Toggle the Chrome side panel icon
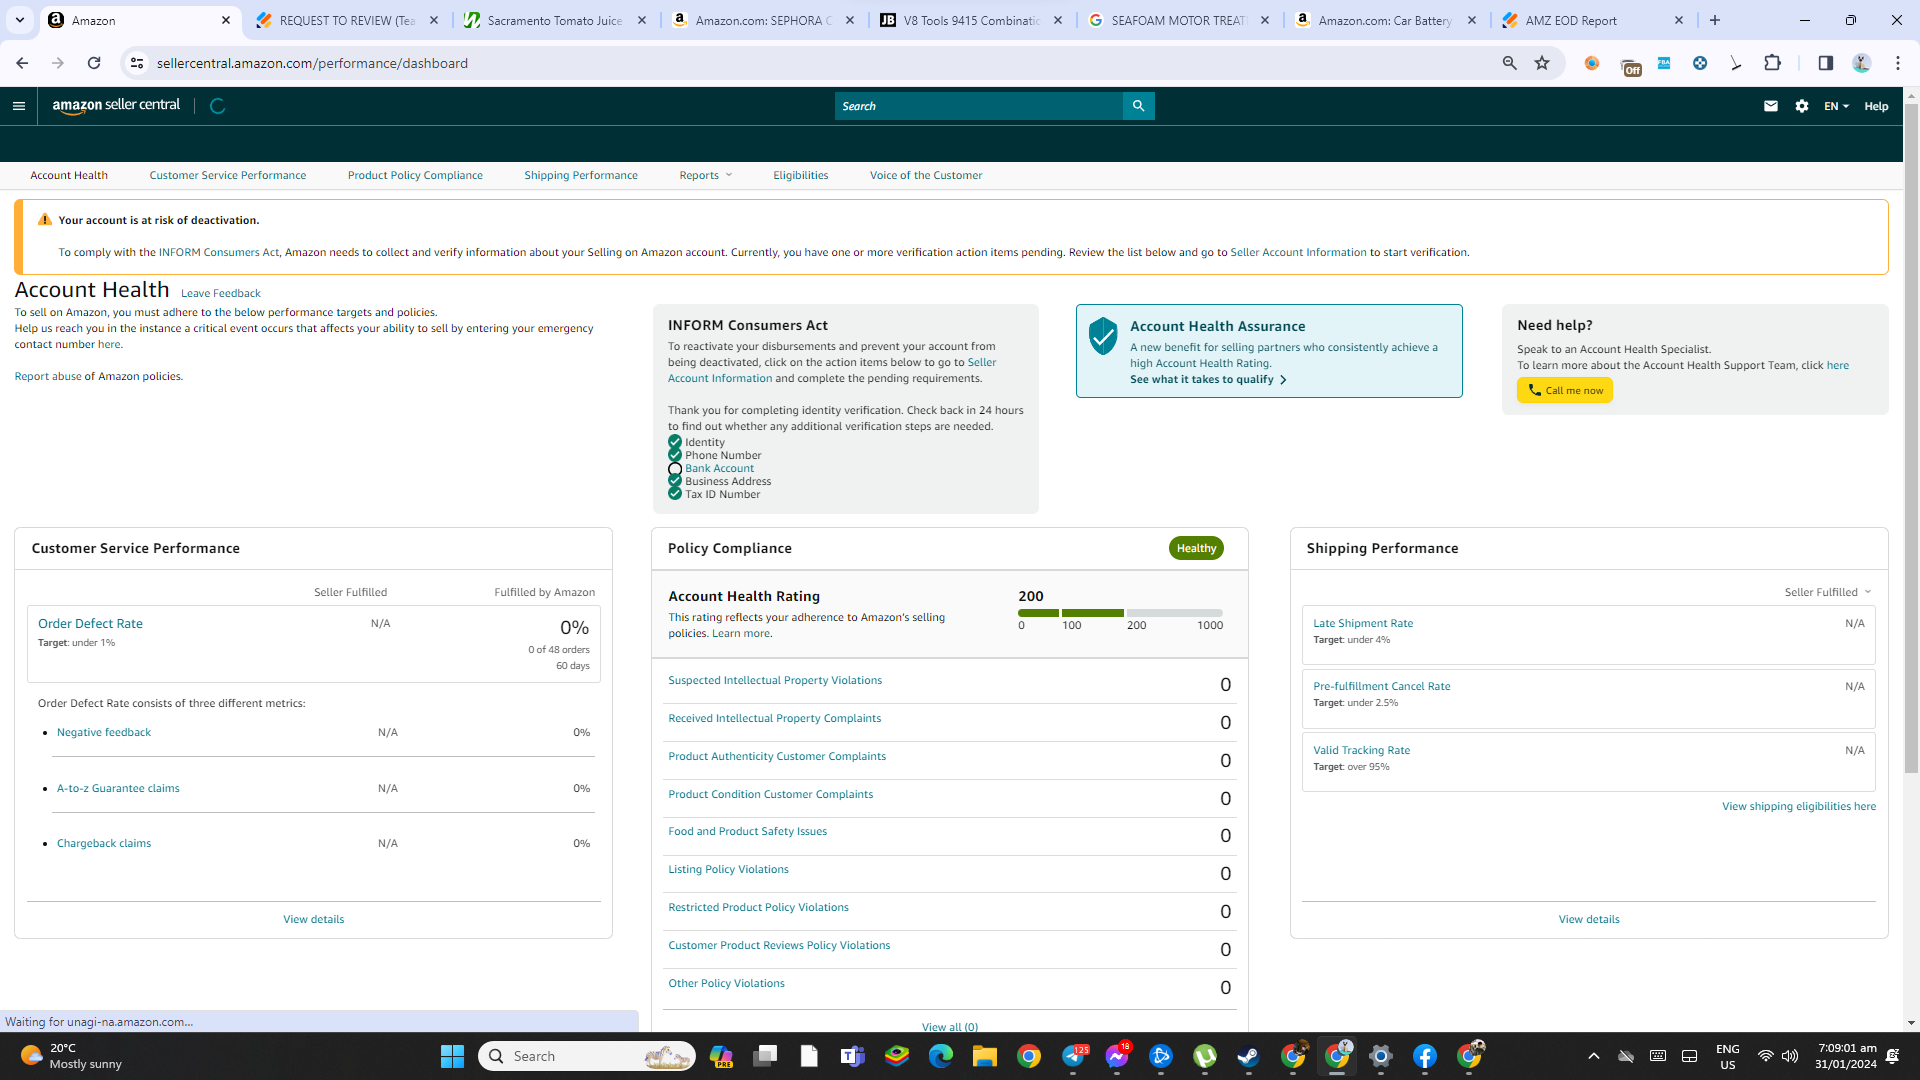The height and width of the screenshot is (1080, 1920). 1826,63
